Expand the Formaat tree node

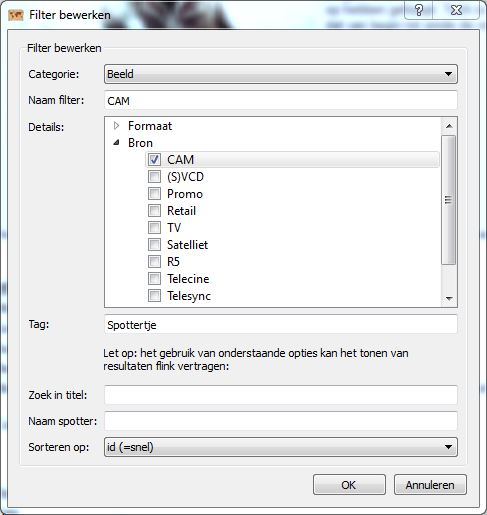(116, 126)
